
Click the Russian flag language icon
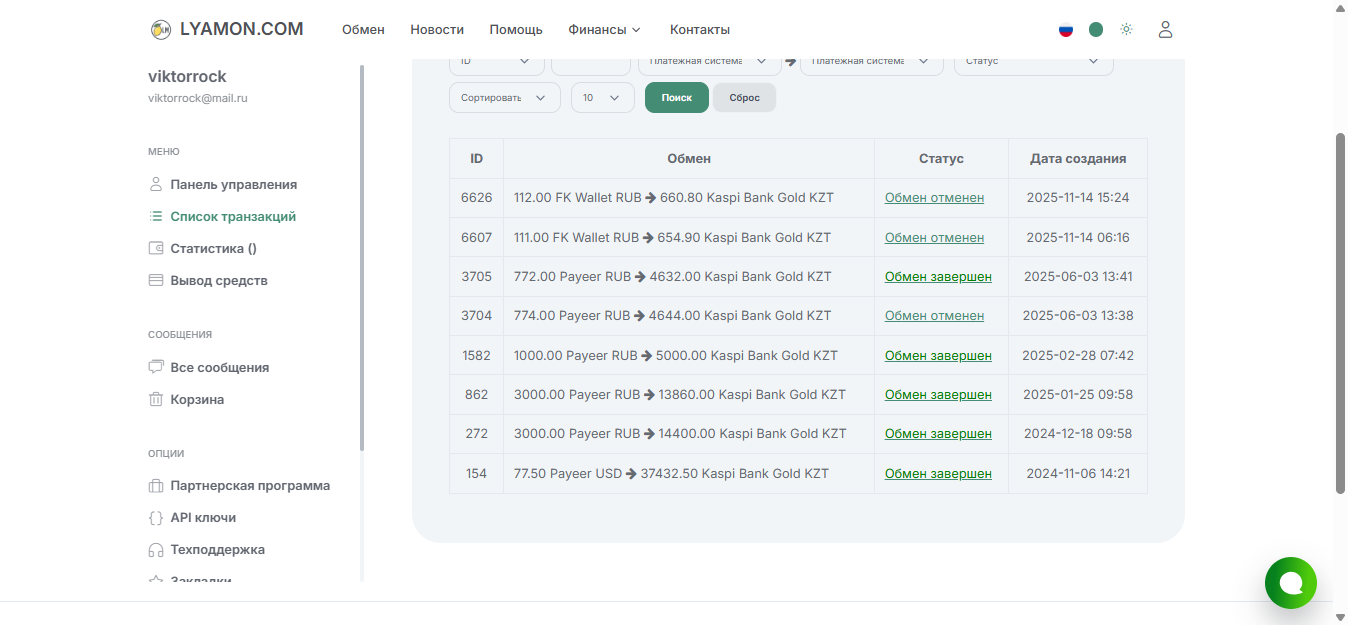(1066, 30)
